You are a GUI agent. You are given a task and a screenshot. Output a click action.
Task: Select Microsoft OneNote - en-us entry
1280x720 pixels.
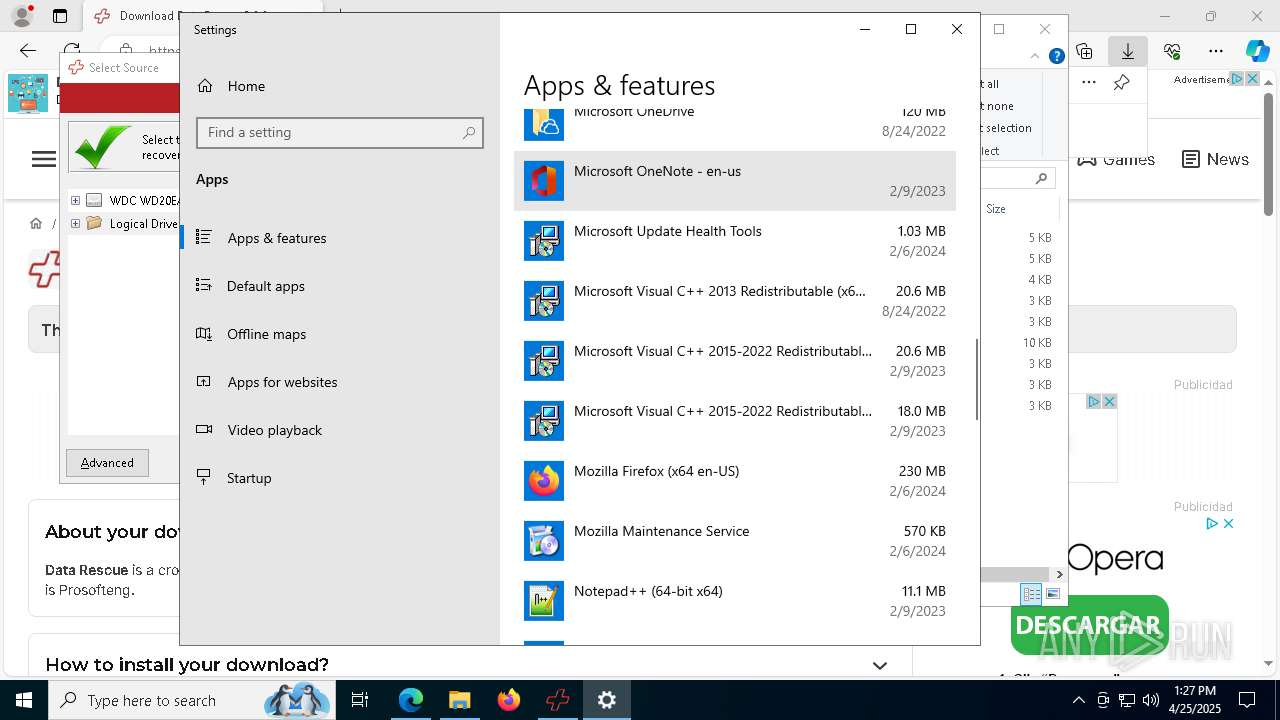click(x=735, y=181)
